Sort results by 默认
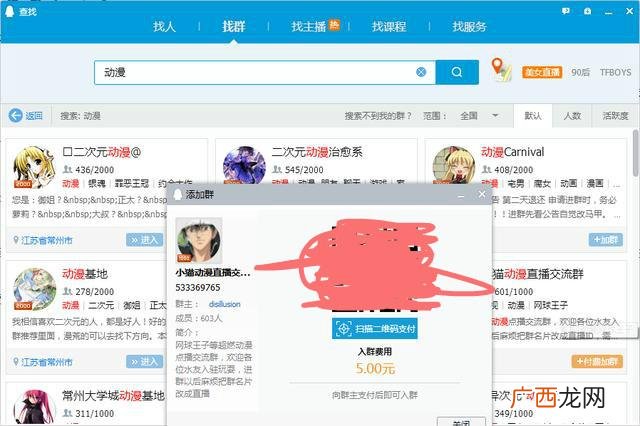640x426 pixels. [533, 116]
